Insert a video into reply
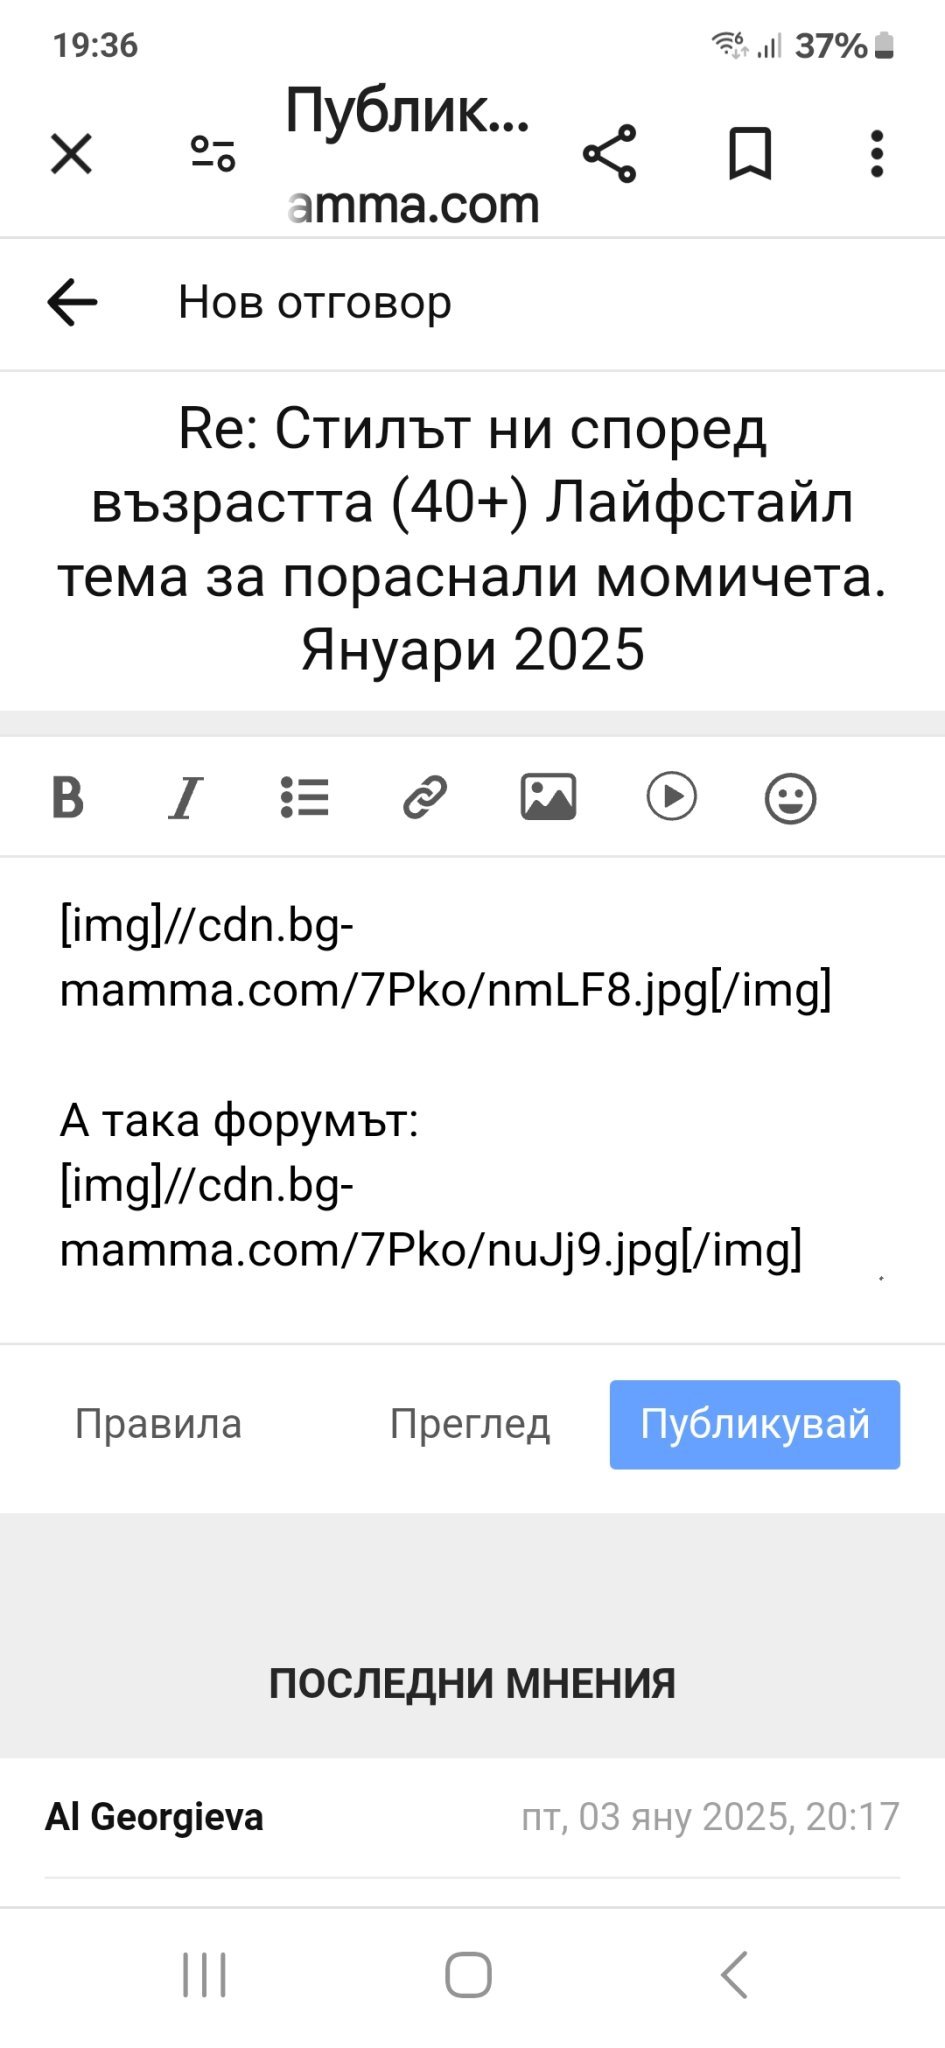Screen dimensions: 945x2048 [x=671, y=798]
